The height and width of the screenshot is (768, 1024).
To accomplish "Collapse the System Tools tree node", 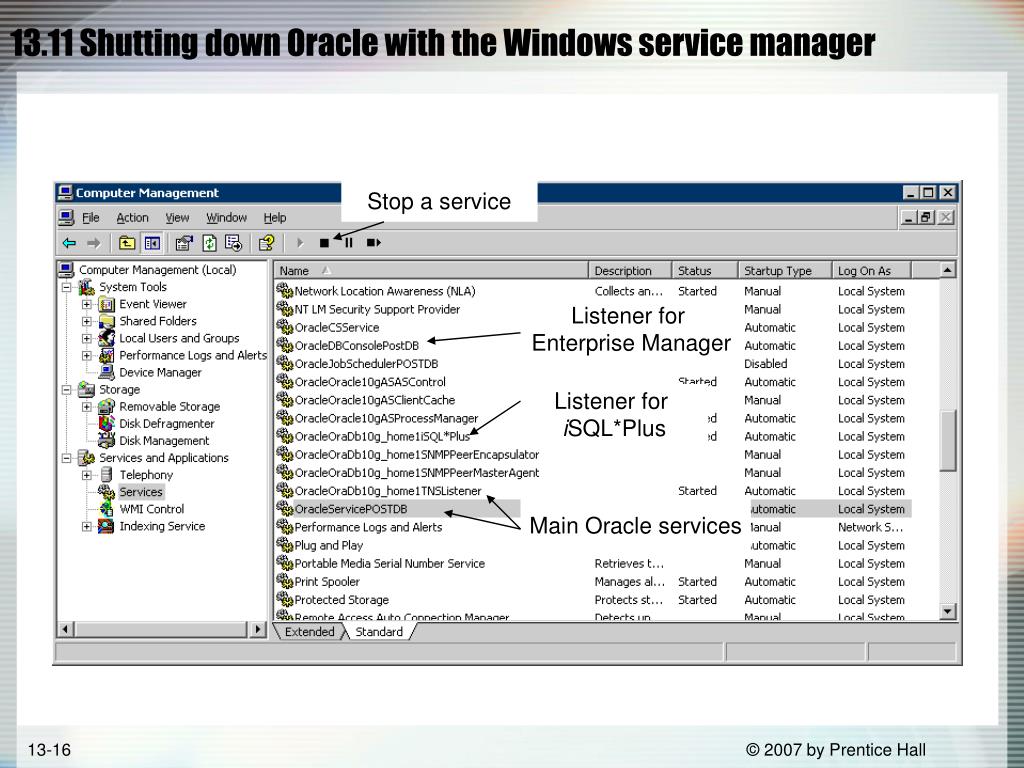I will click(67, 287).
